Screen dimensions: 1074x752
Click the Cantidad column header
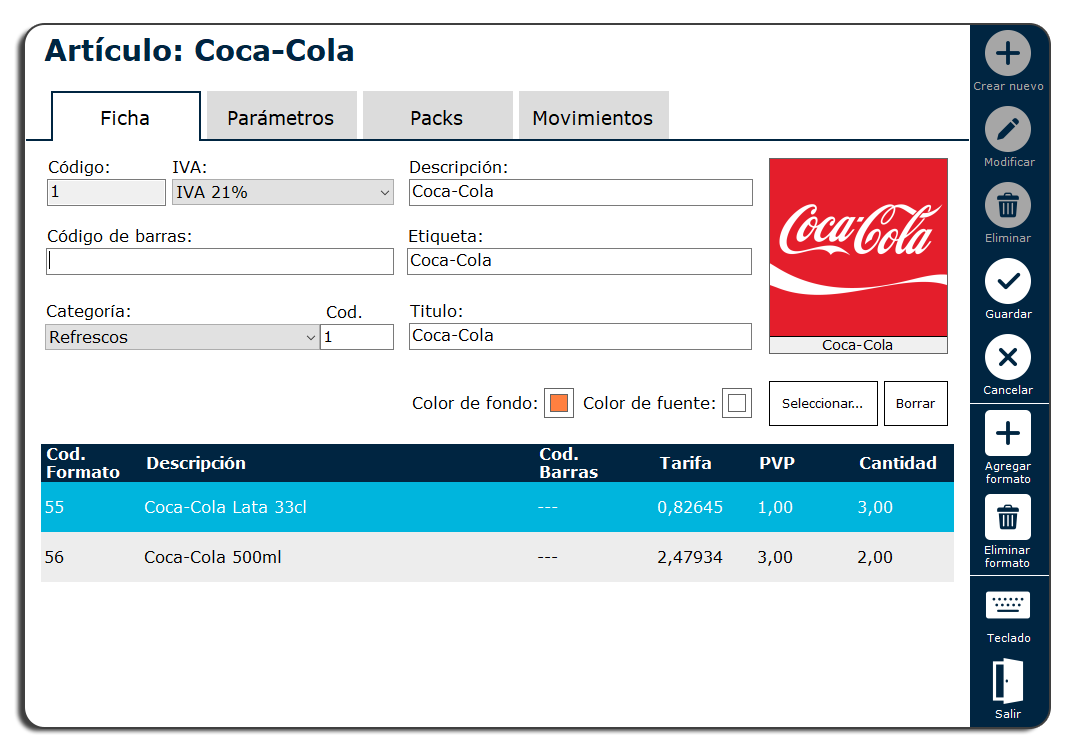(898, 464)
